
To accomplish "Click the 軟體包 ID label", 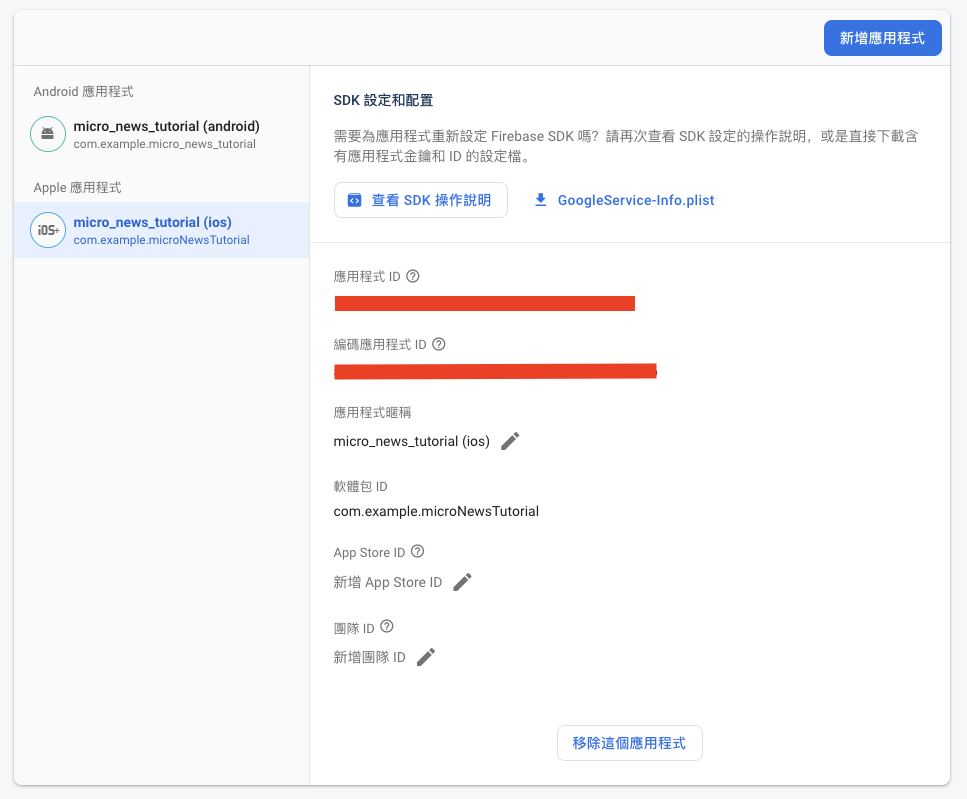I will [x=360, y=486].
